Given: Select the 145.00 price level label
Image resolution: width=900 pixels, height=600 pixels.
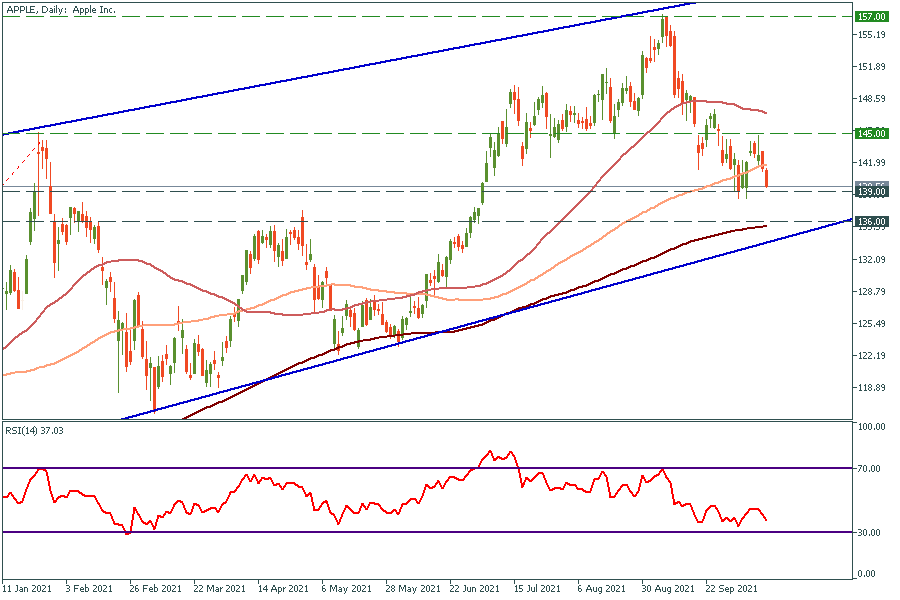Looking at the screenshot, I should pos(872,133).
